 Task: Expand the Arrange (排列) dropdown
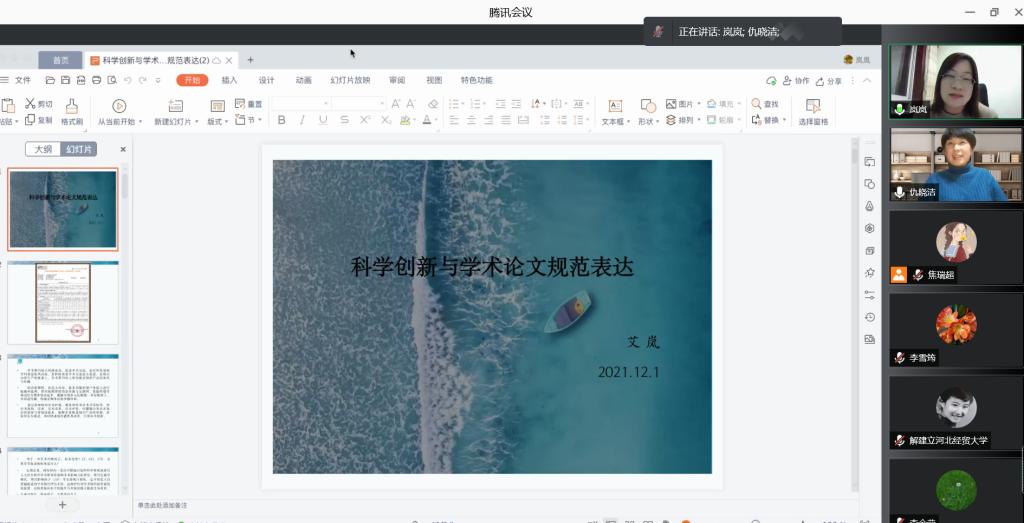click(699, 120)
